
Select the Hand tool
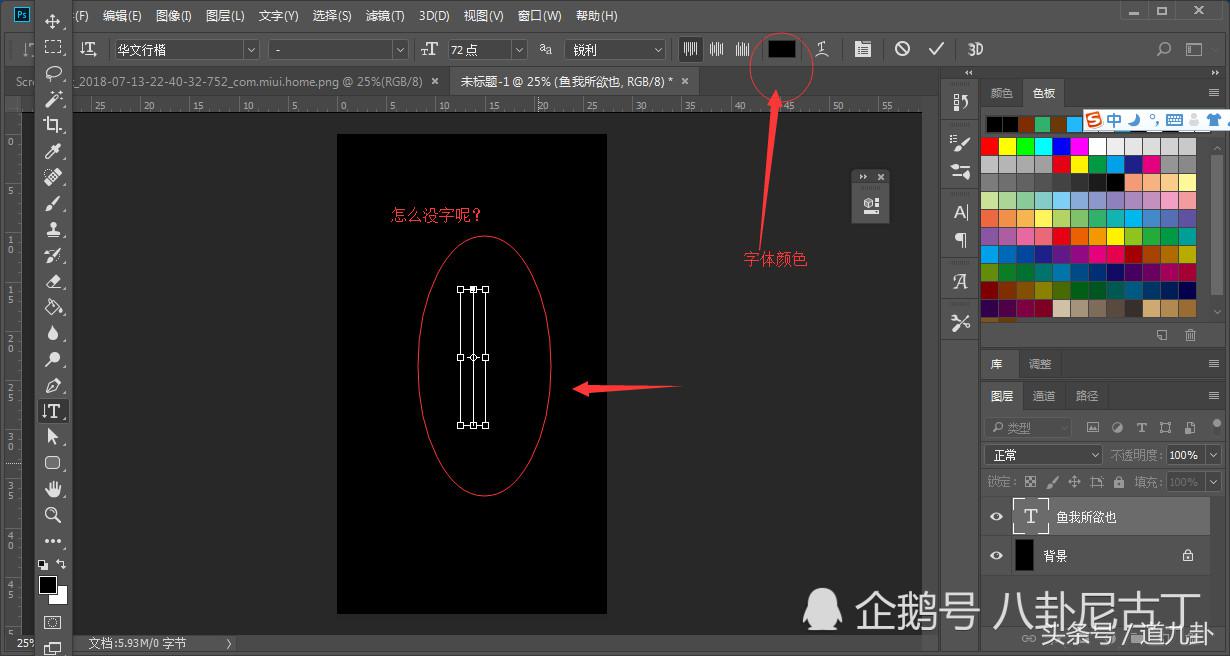[x=54, y=489]
